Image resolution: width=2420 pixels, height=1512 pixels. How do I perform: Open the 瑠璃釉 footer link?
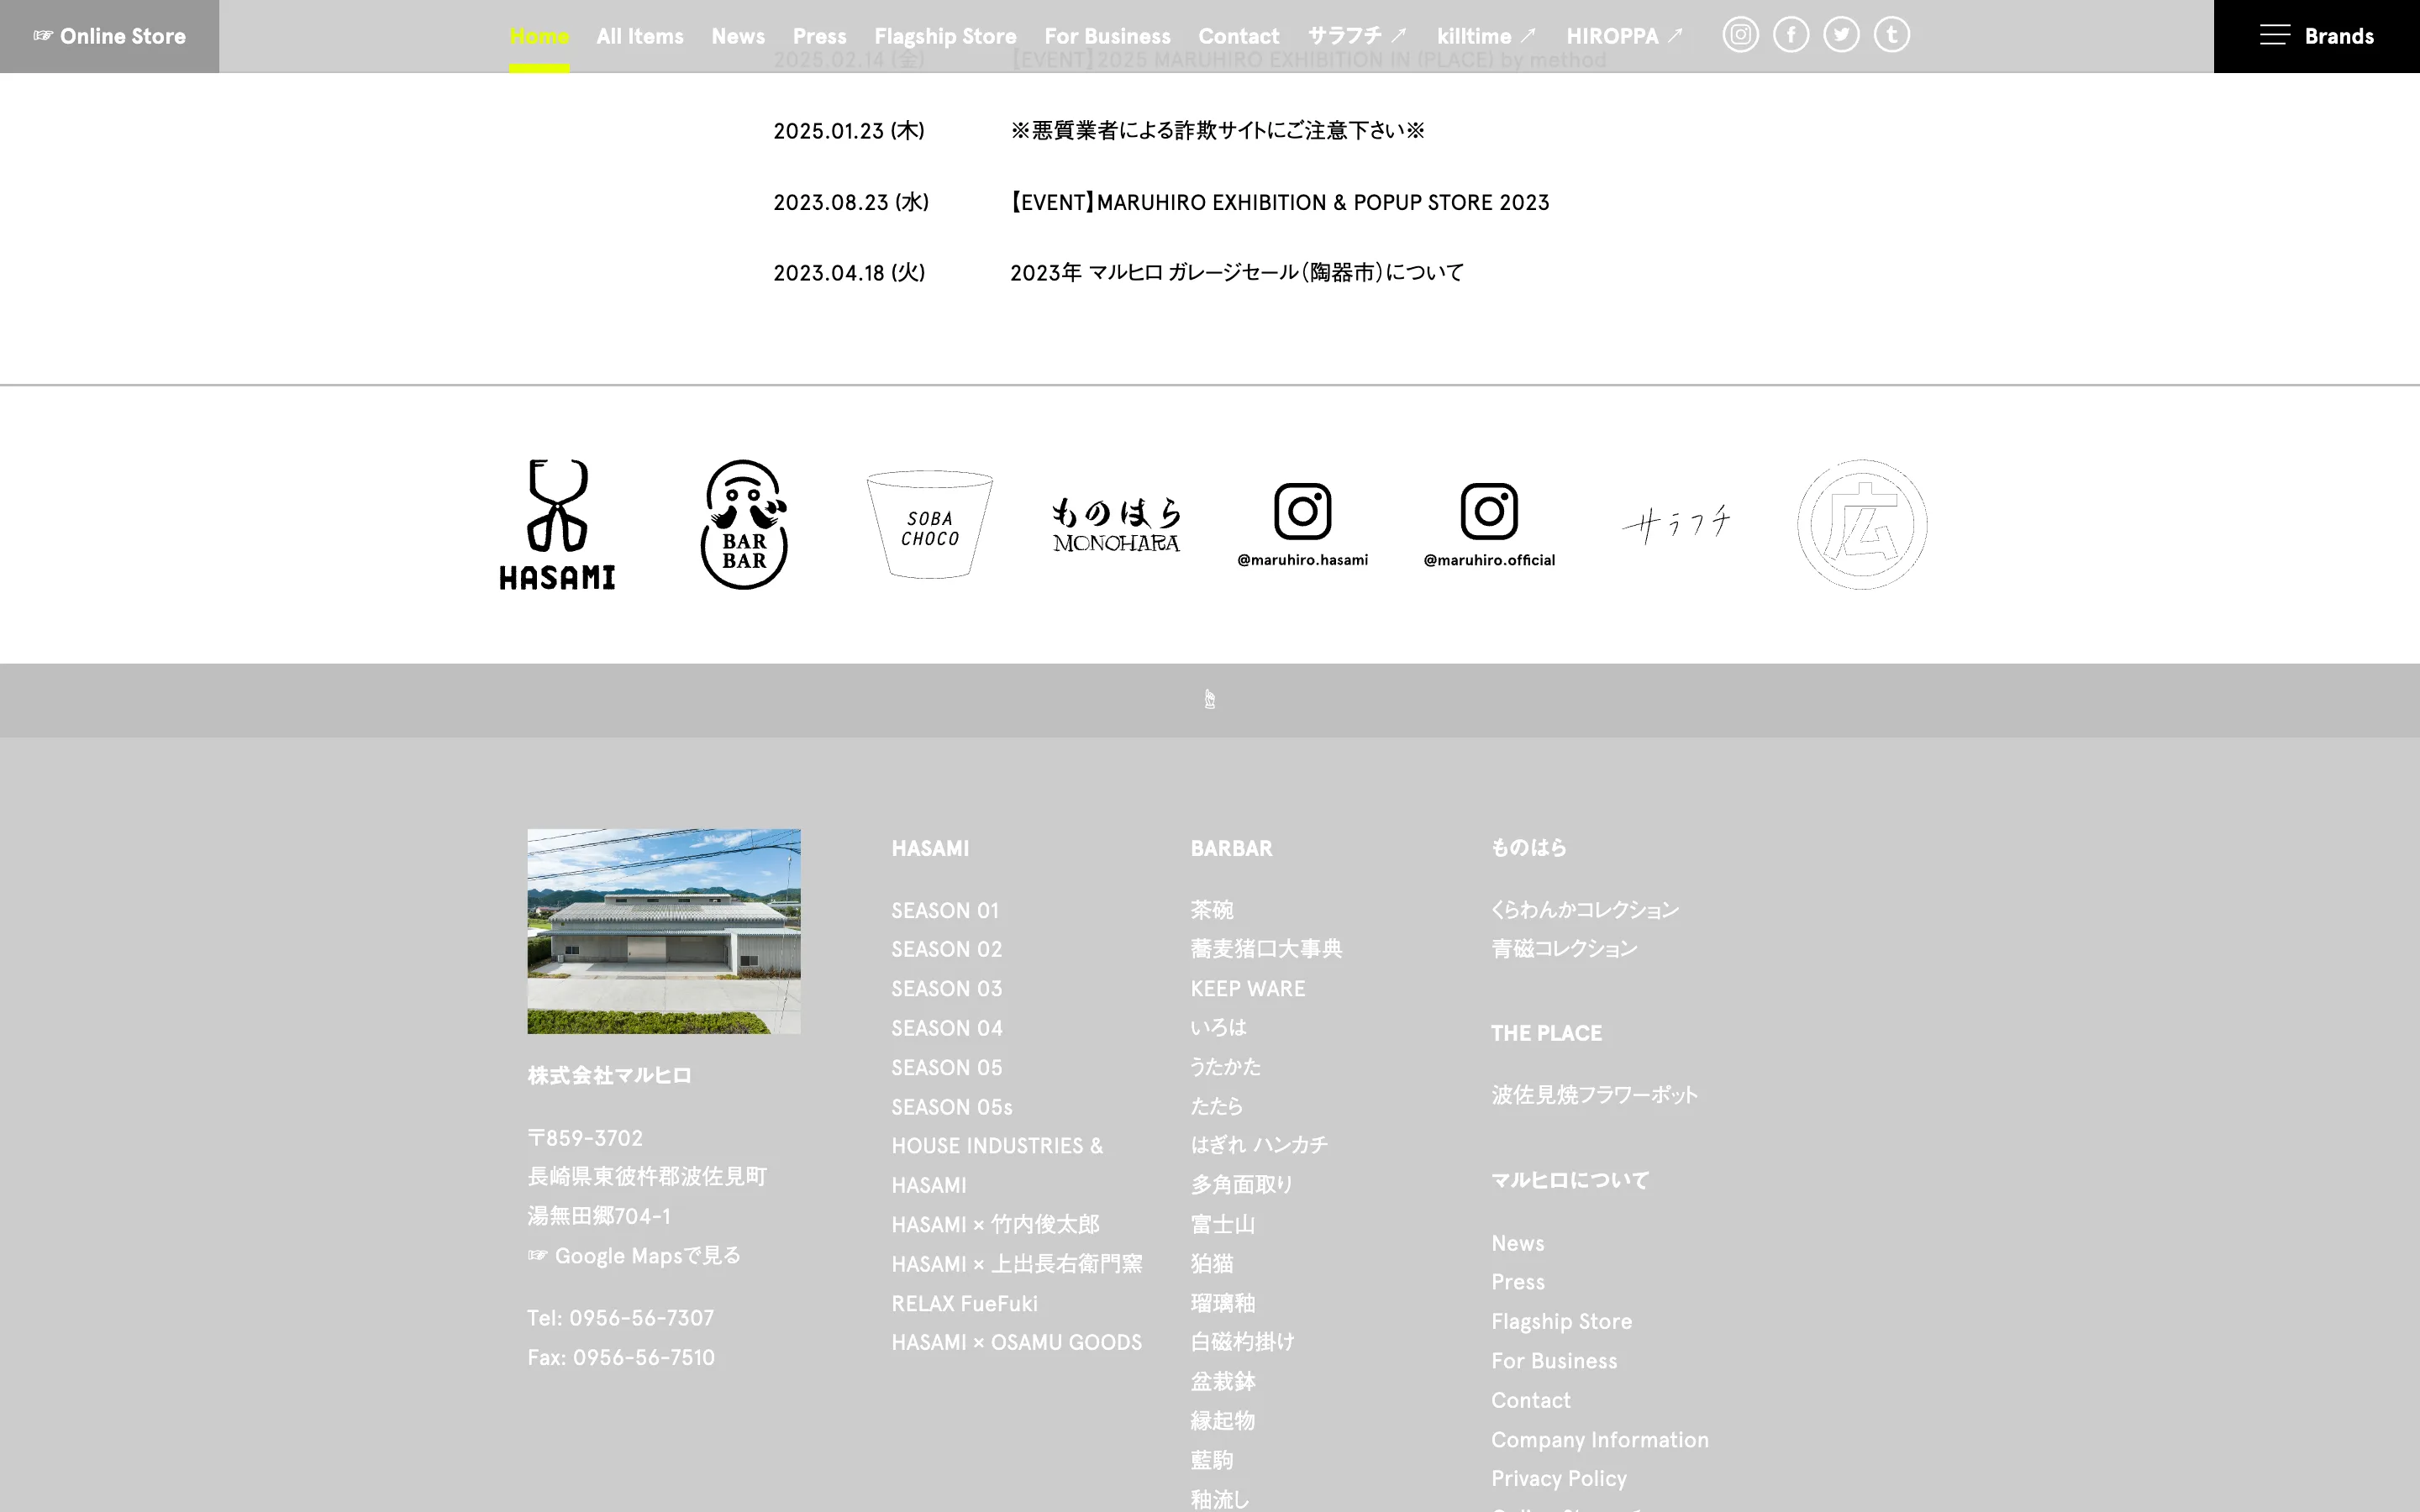[x=1222, y=1303]
